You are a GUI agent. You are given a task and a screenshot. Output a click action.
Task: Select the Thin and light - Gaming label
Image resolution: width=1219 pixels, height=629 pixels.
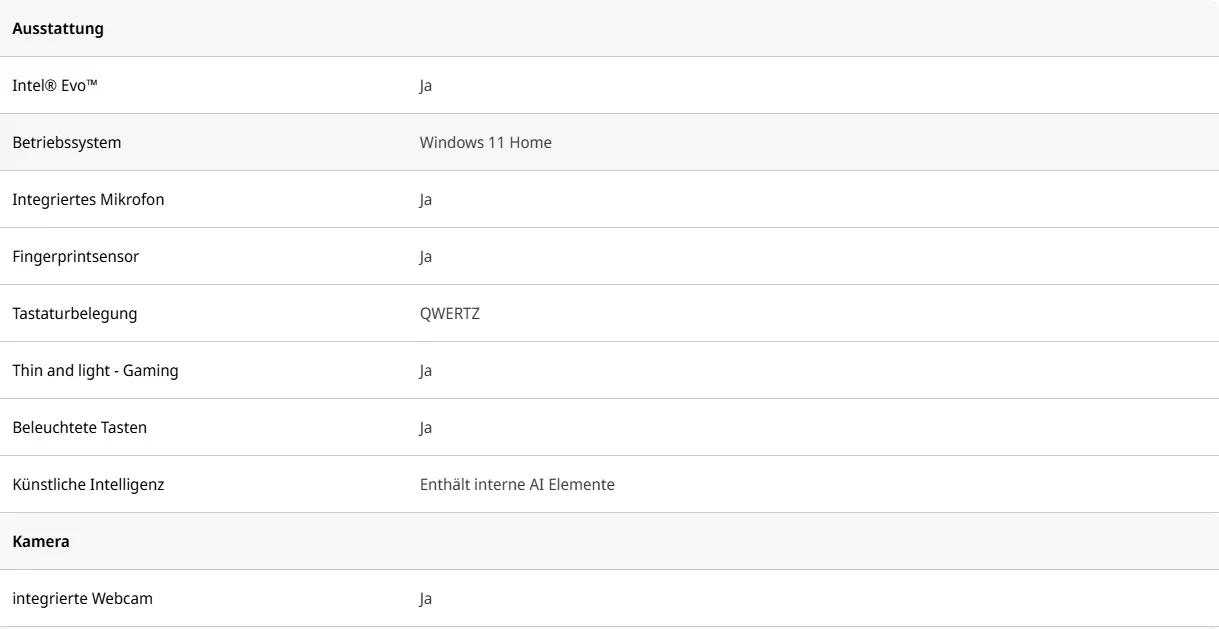tap(95, 371)
